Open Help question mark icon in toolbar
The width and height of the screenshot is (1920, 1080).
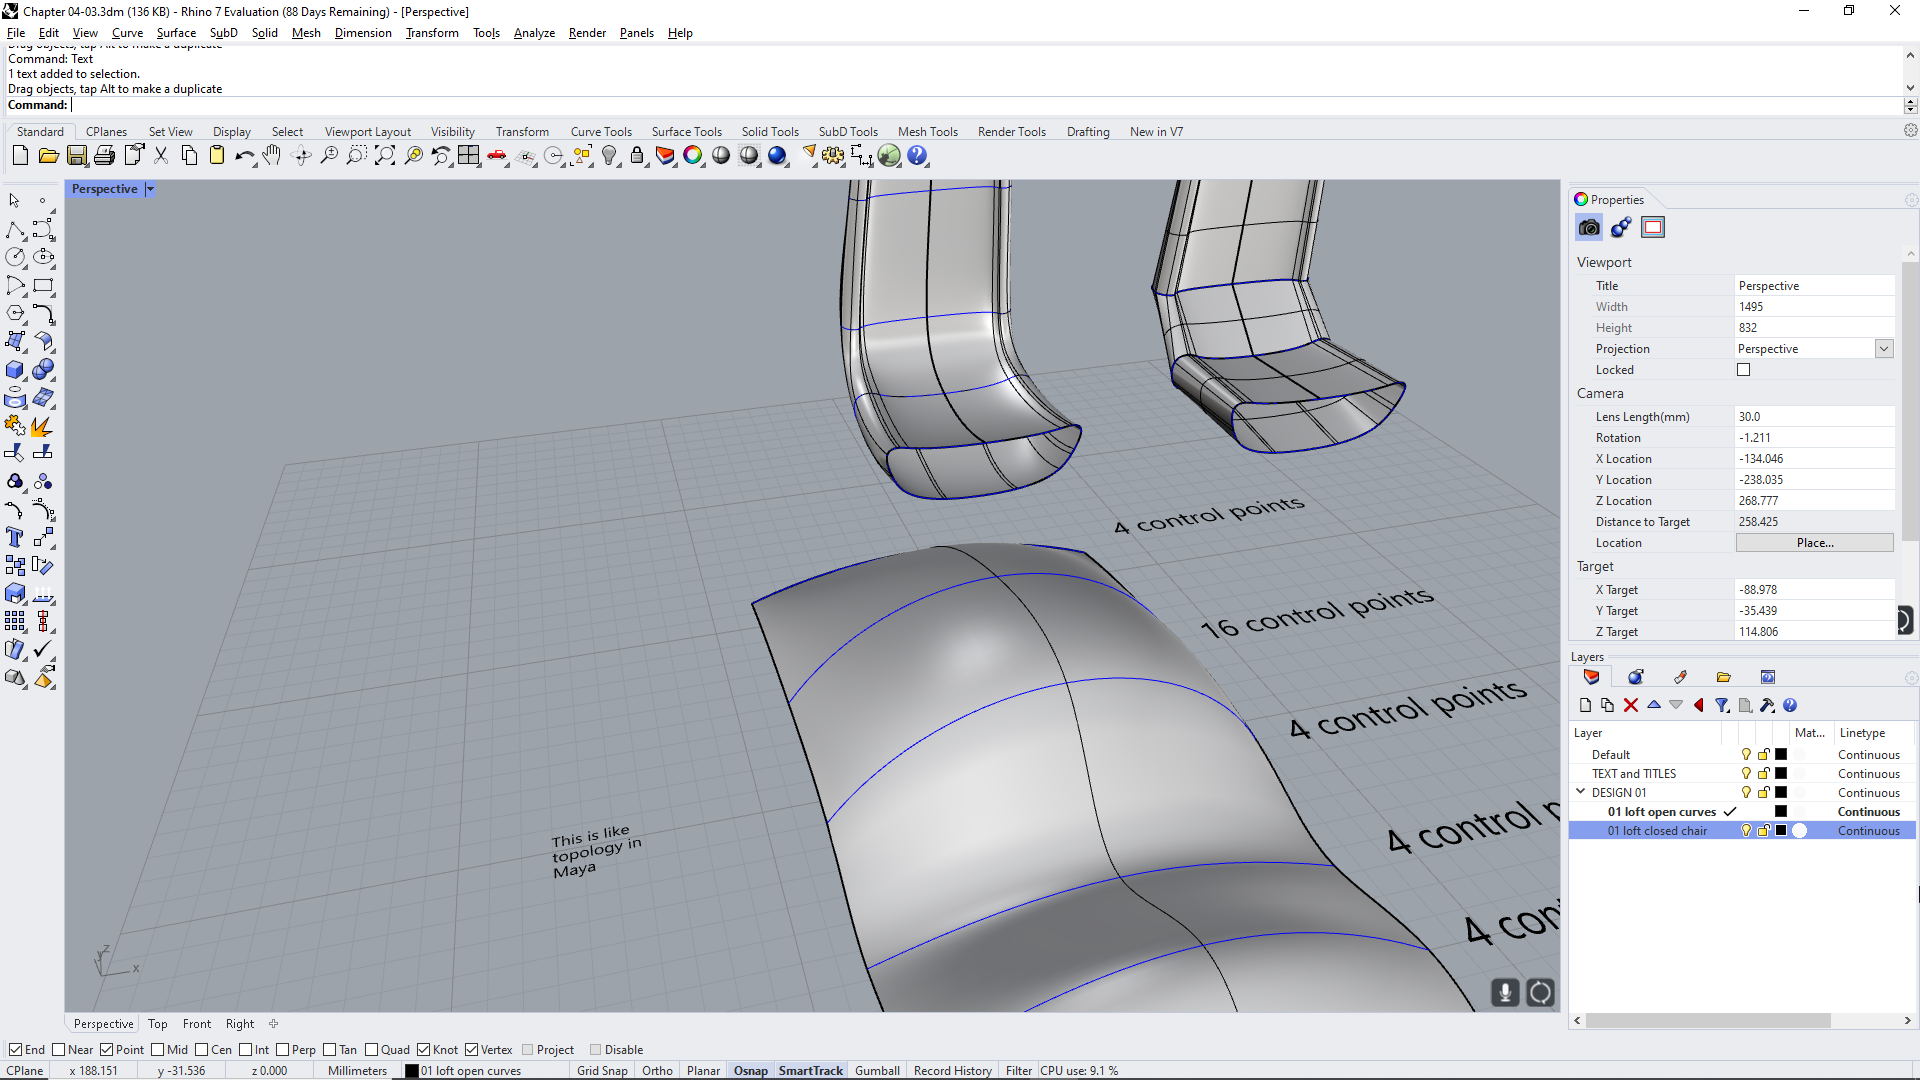click(x=917, y=156)
